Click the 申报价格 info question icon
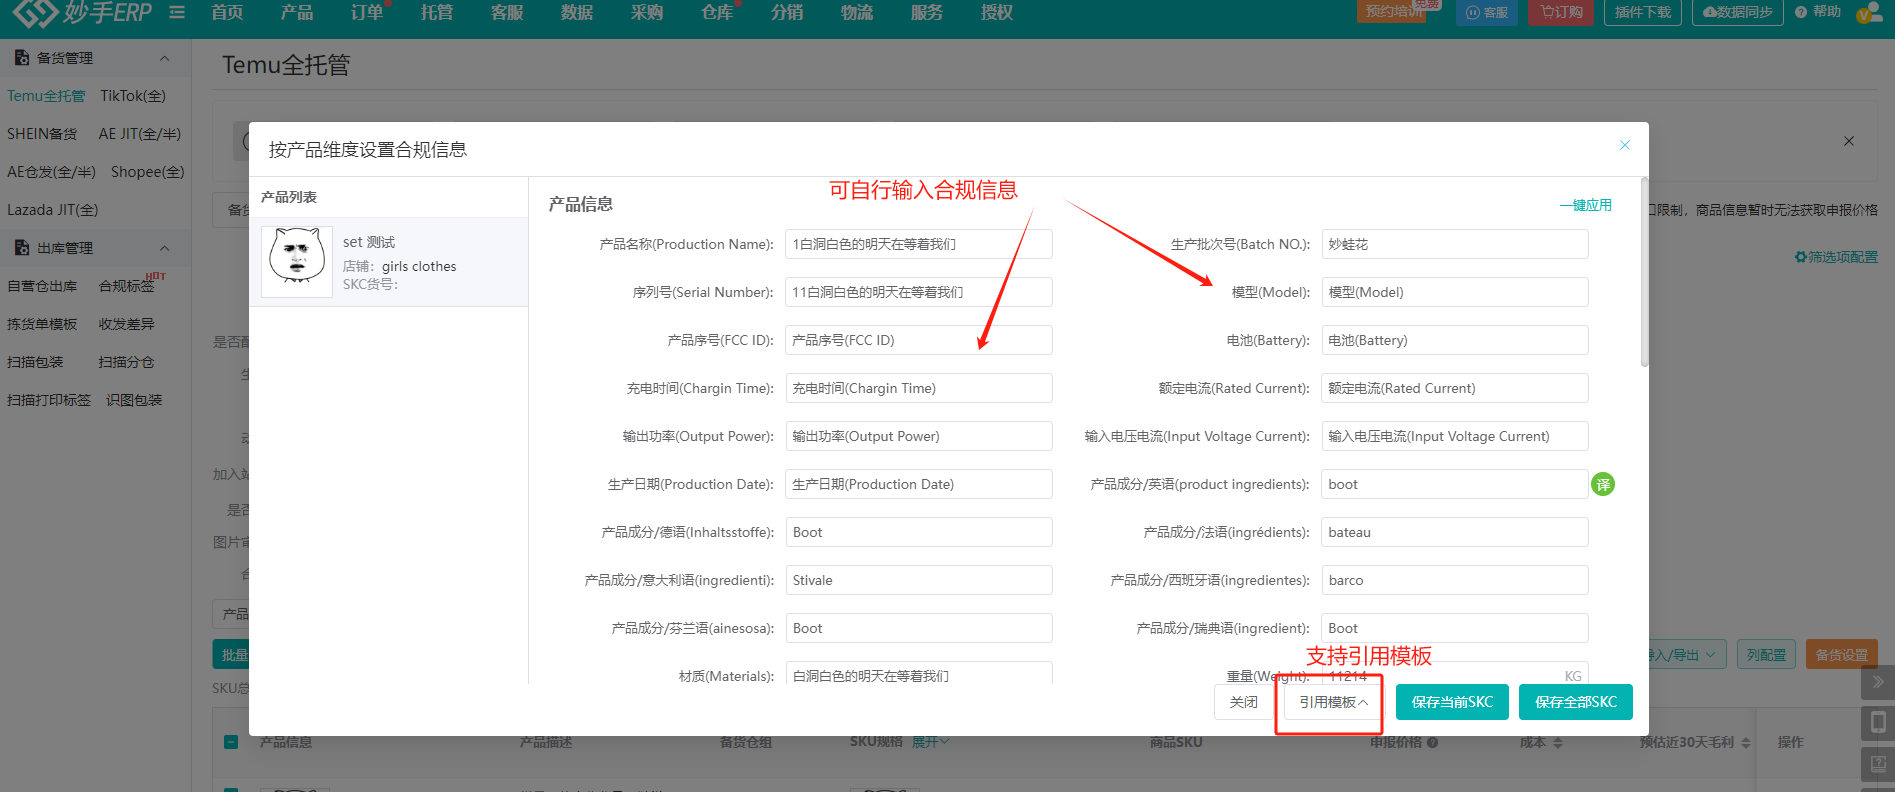The height and width of the screenshot is (792, 1895). pyautogui.click(x=1433, y=742)
